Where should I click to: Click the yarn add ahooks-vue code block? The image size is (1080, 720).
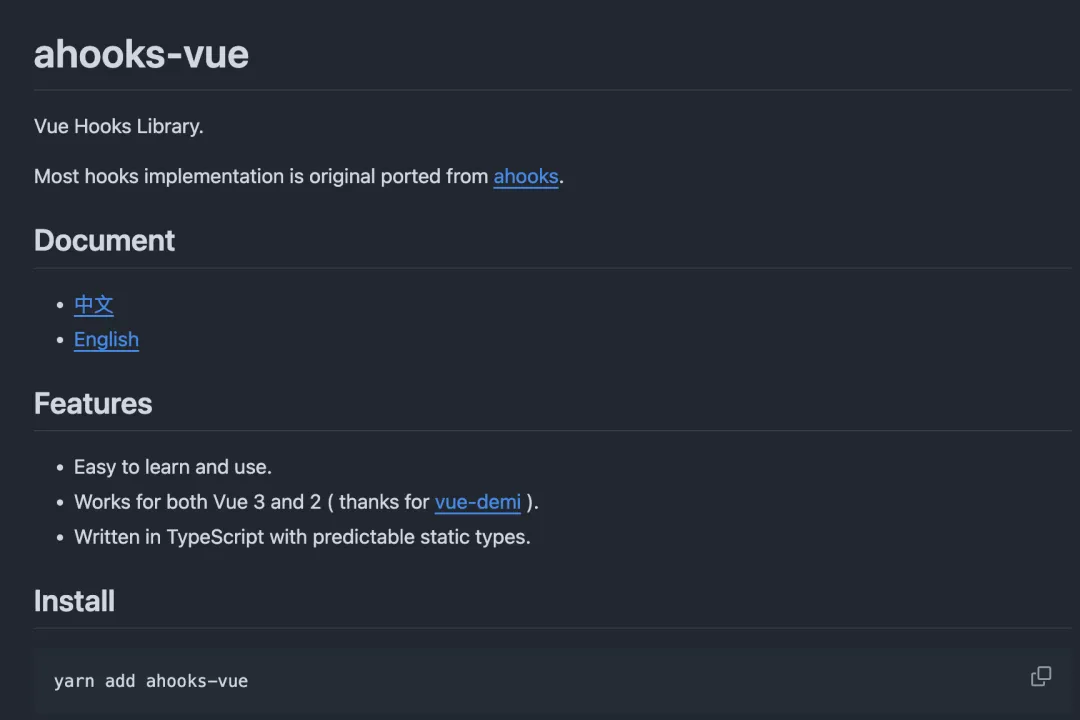(x=151, y=681)
